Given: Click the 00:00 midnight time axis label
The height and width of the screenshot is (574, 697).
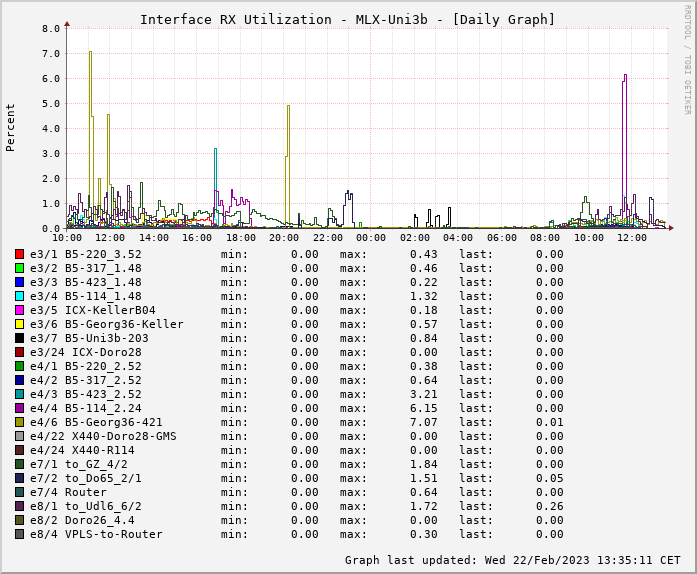Looking at the screenshot, I should (x=371, y=238).
